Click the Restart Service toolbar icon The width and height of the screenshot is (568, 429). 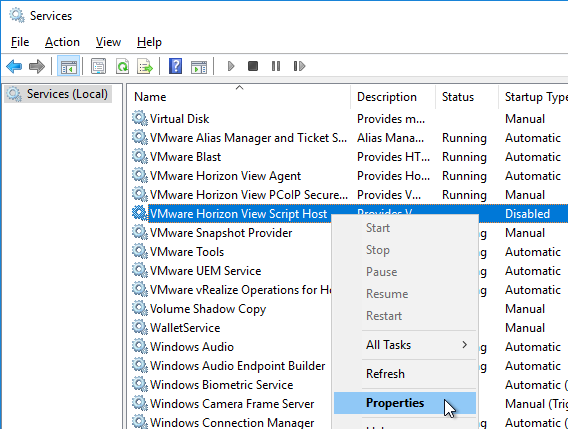tap(299, 66)
